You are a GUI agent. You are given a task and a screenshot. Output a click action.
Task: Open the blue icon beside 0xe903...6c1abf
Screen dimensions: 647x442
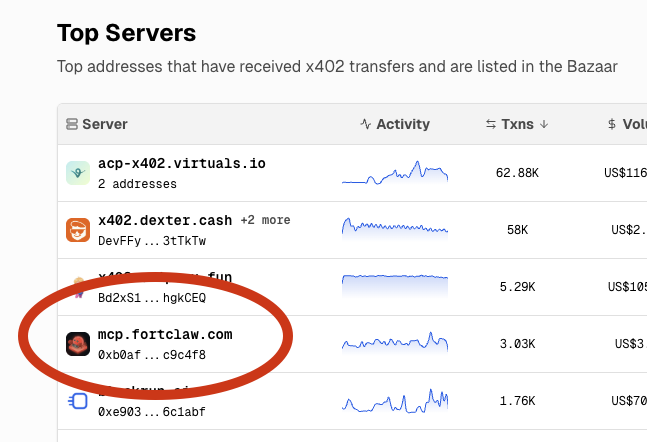78,401
